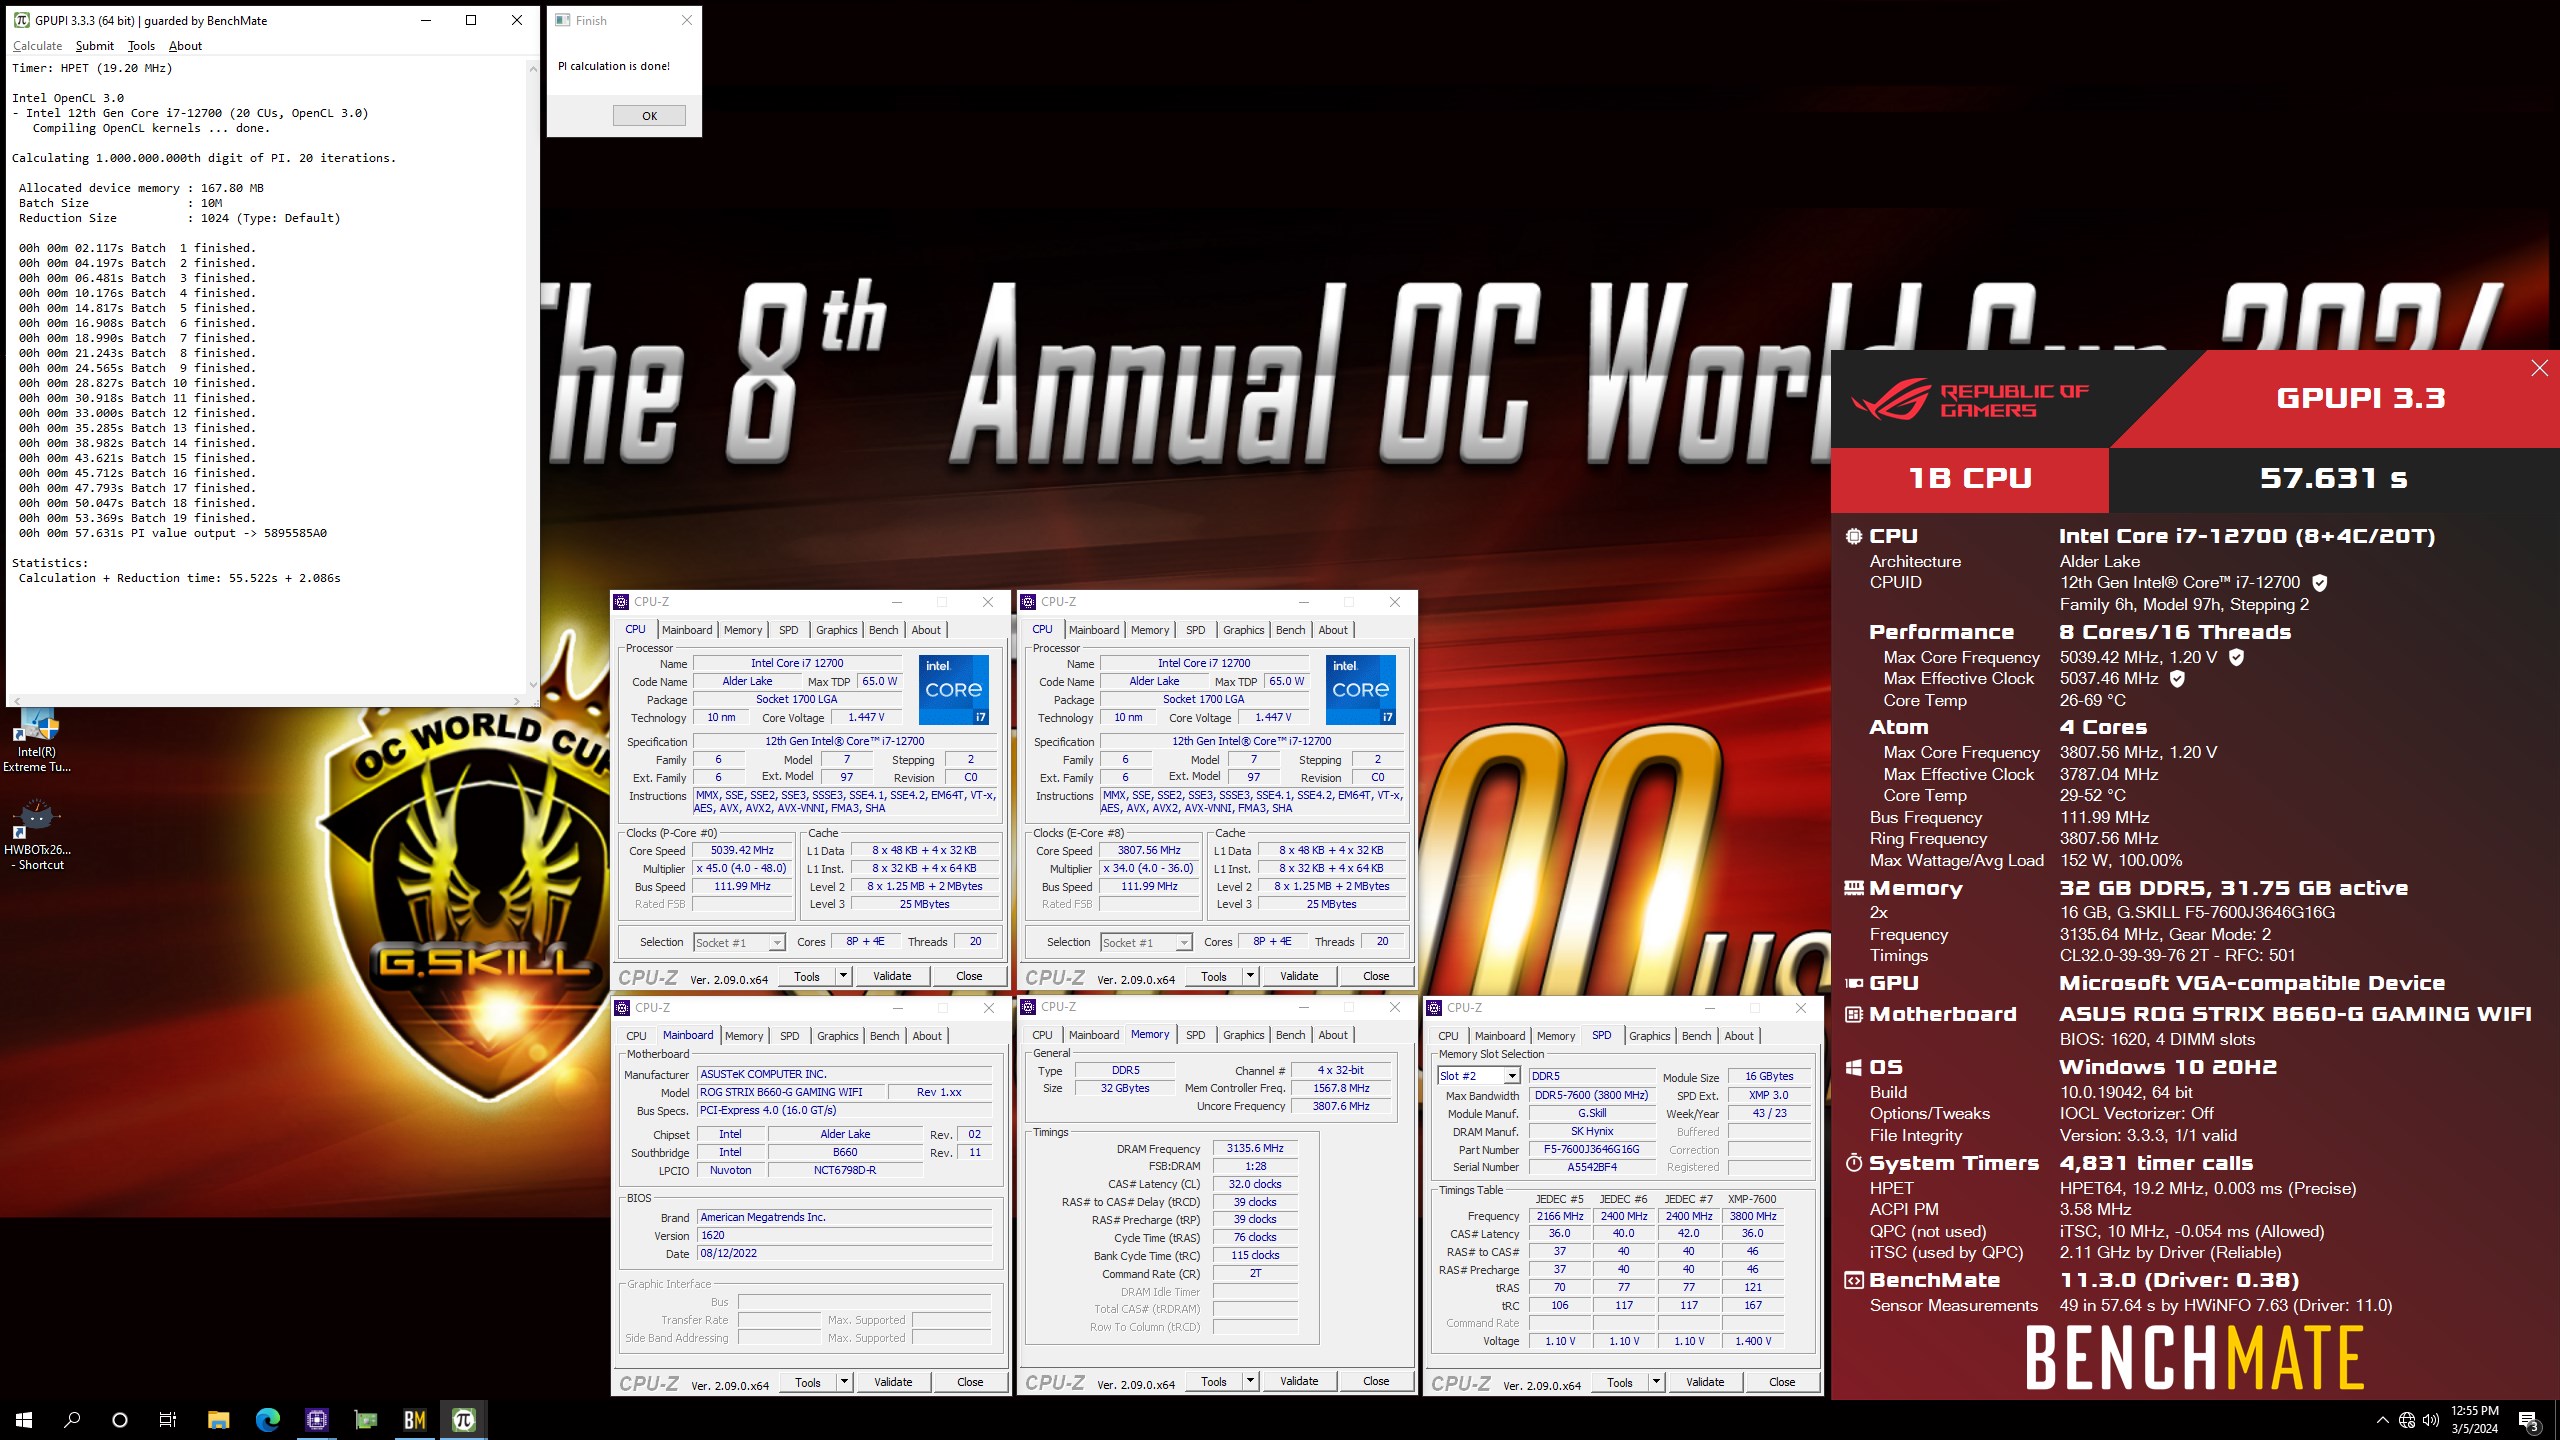
Task: Click the Max Core Frequency verified shield
Action: [2236, 657]
